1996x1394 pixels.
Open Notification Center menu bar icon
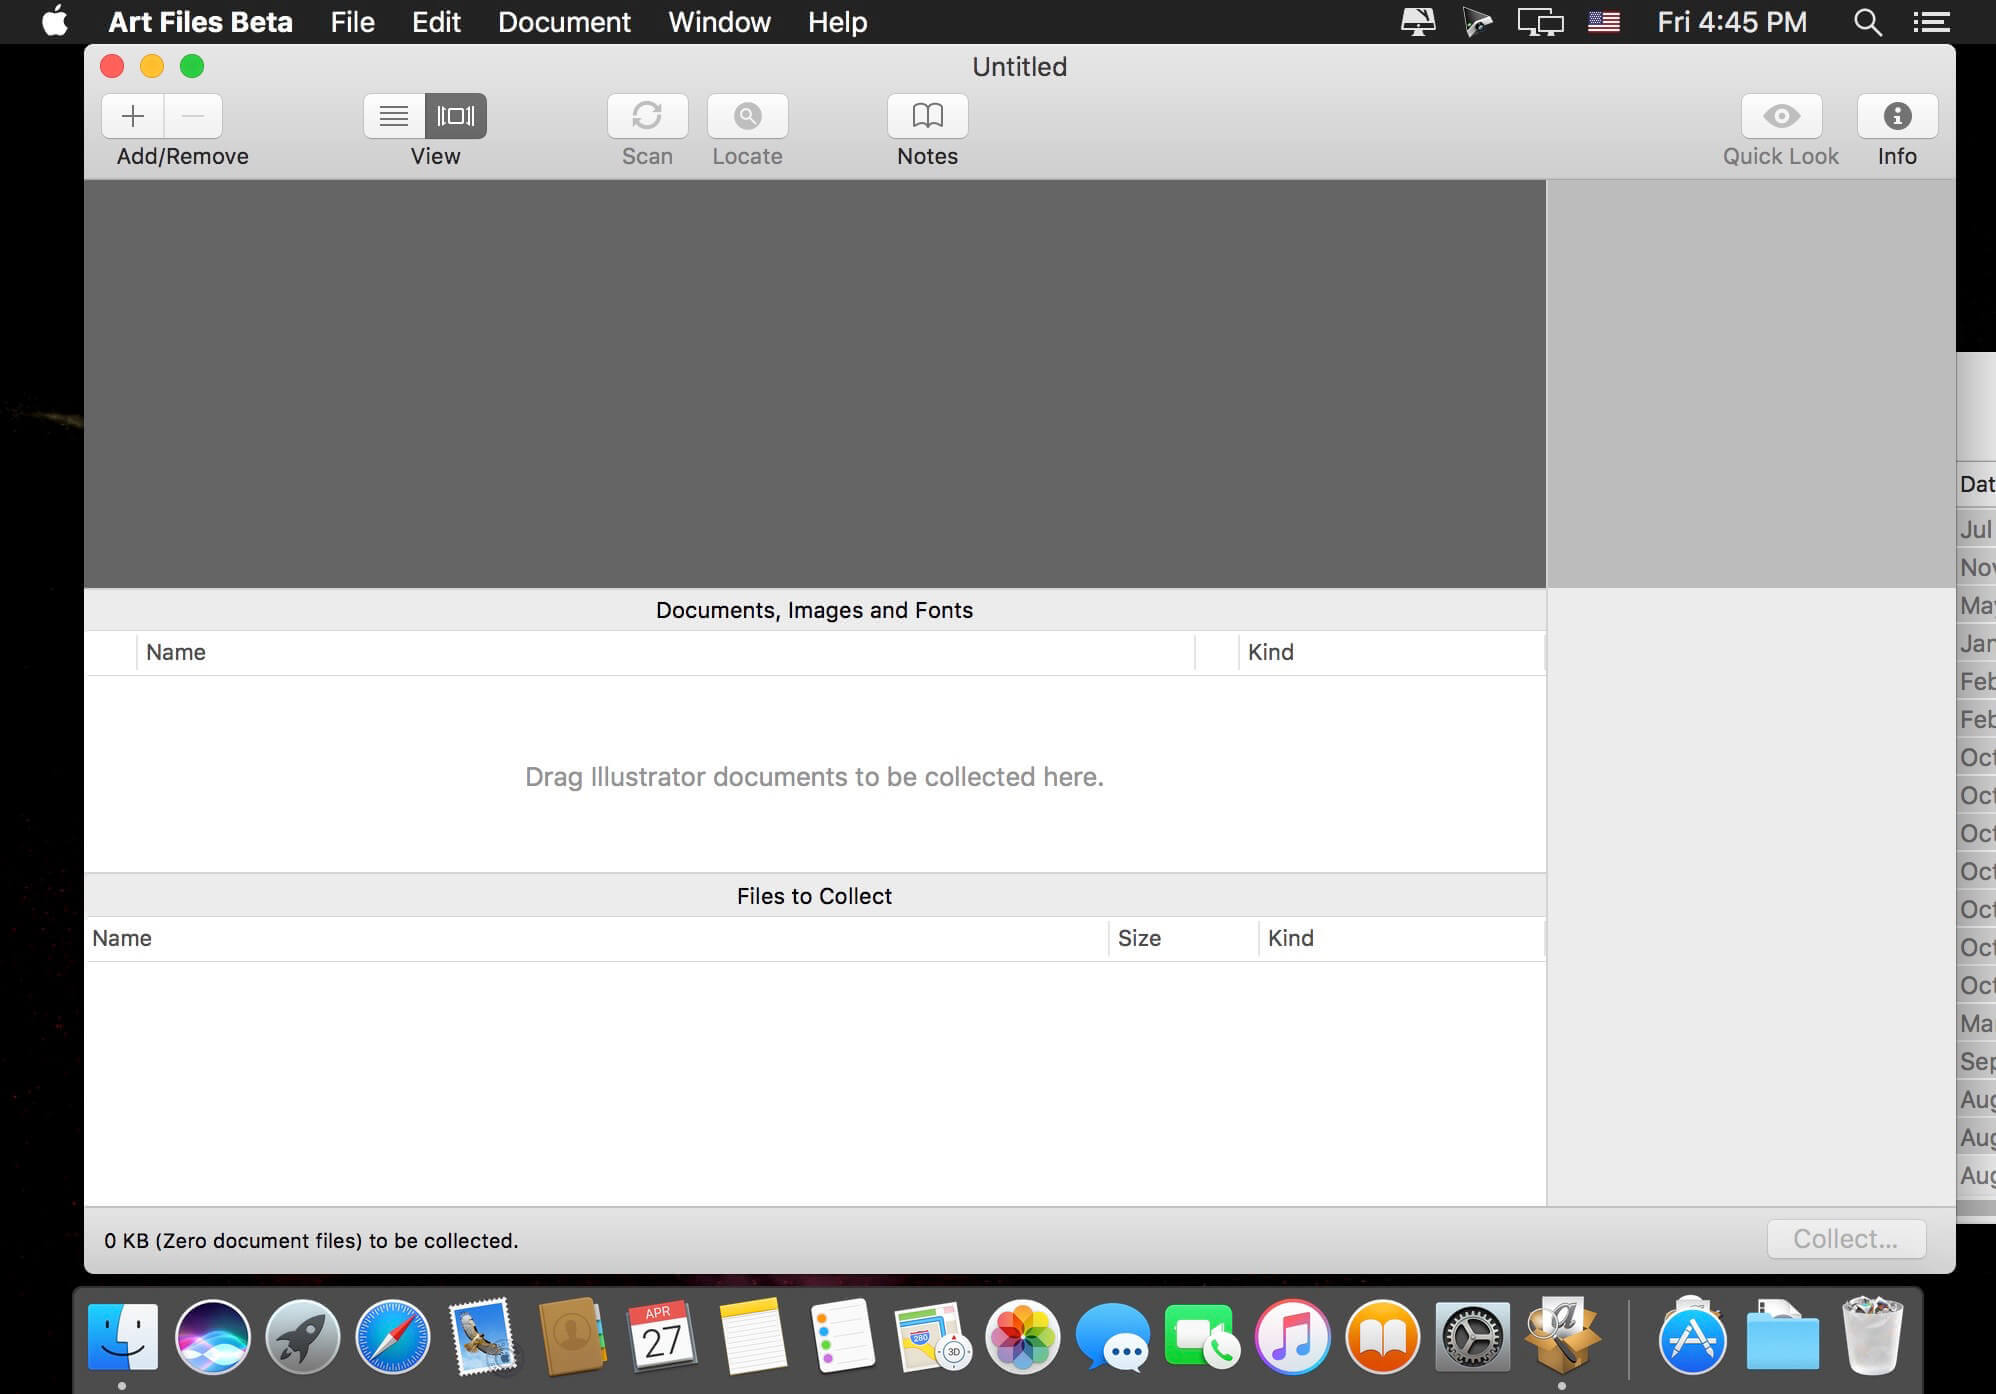tap(1932, 22)
